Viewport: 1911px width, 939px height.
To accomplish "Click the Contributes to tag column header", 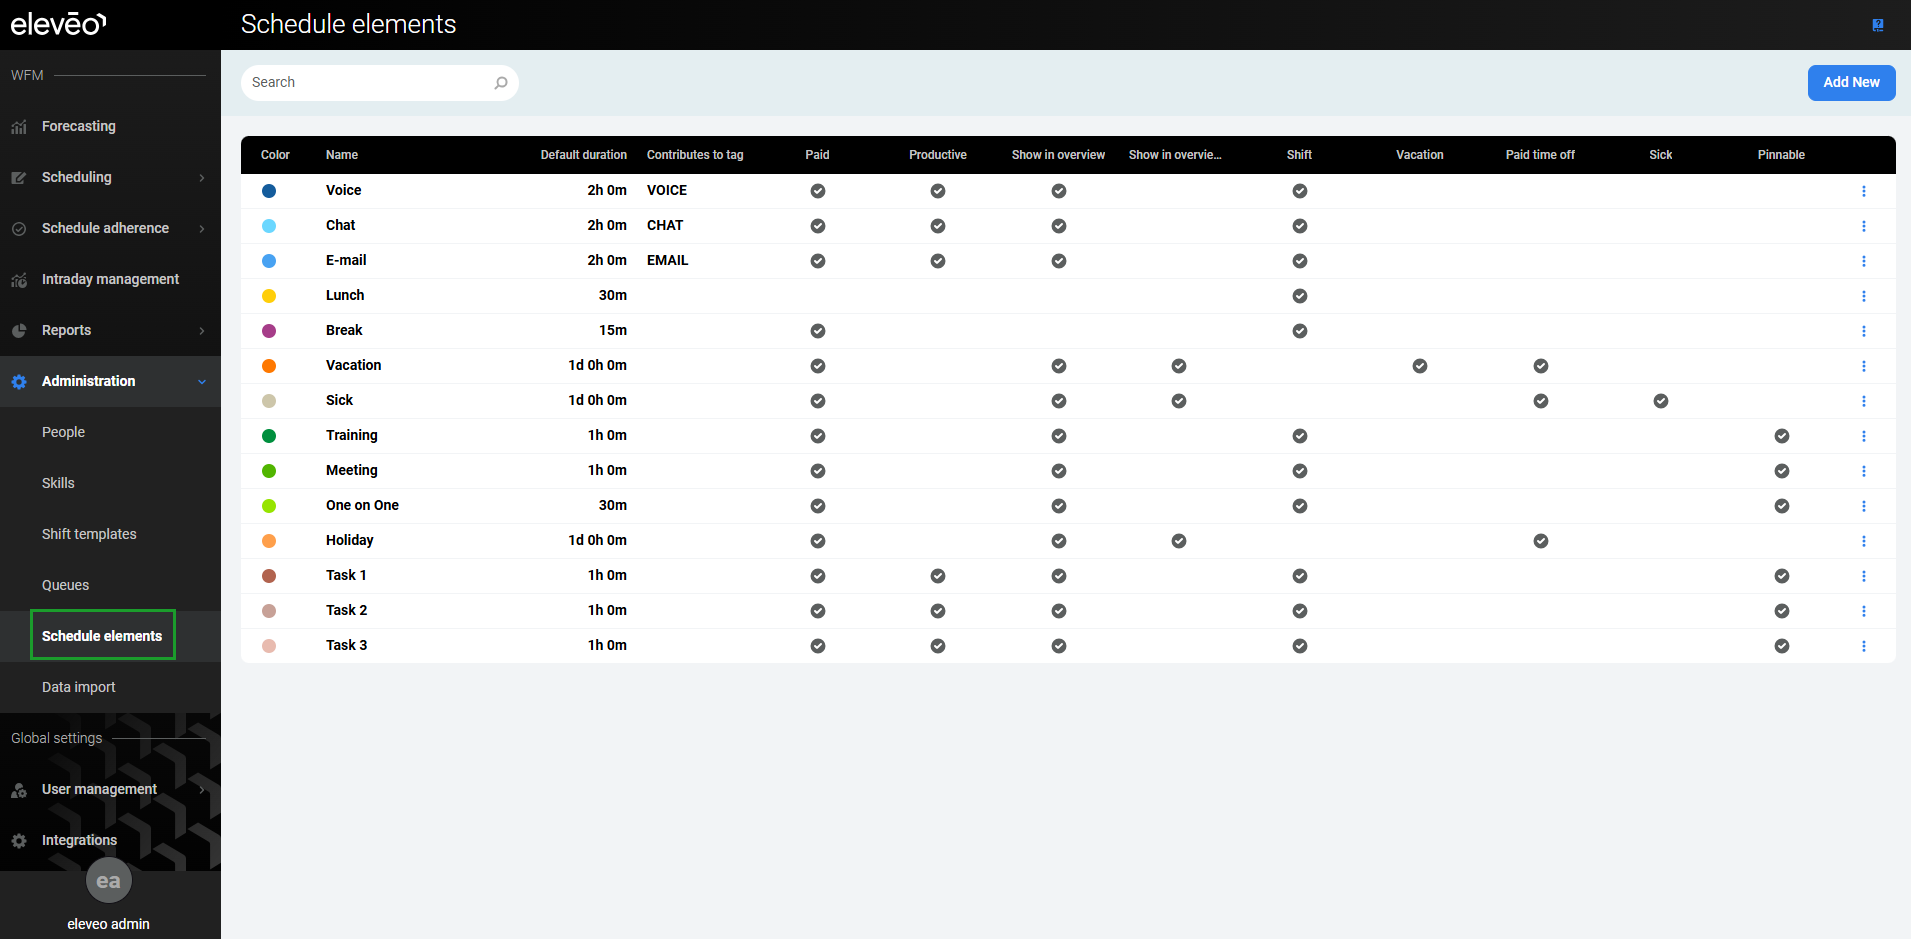I will [x=695, y=155].
